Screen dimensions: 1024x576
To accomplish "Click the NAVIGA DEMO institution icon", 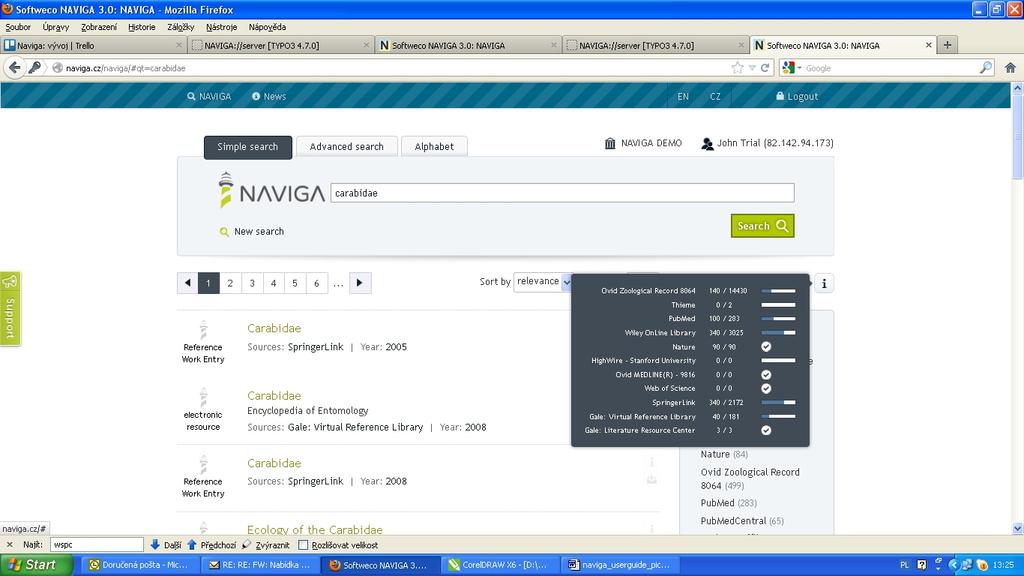I will [x=610, y=143].
